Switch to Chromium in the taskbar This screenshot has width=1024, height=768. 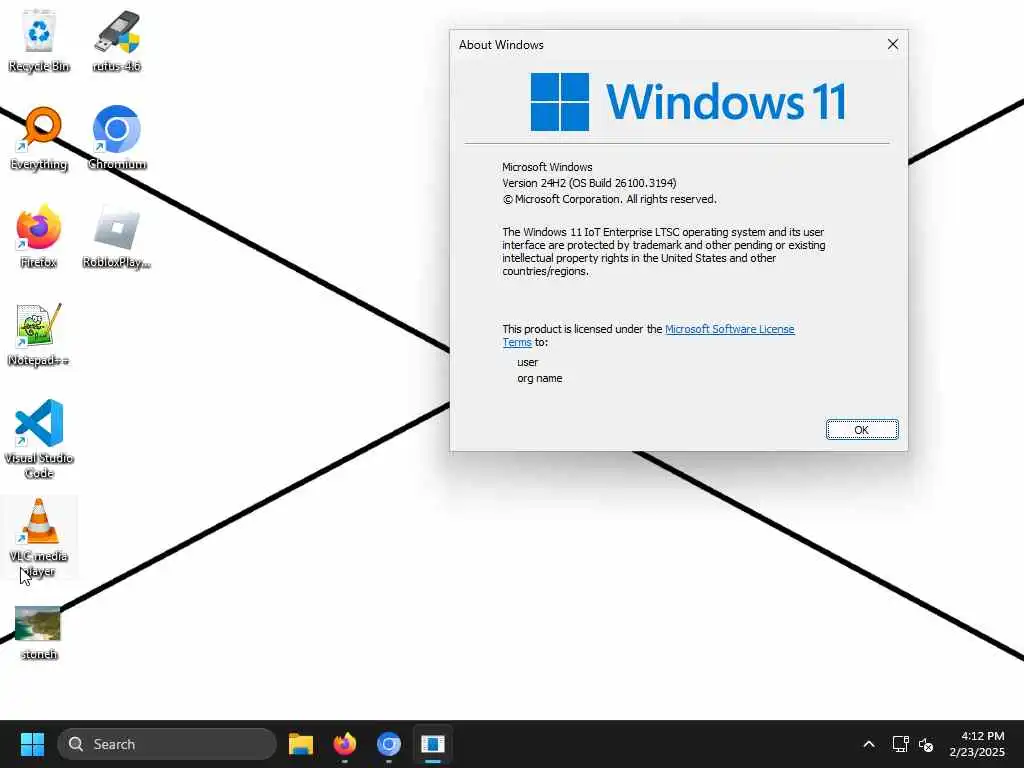click(389, 744)
